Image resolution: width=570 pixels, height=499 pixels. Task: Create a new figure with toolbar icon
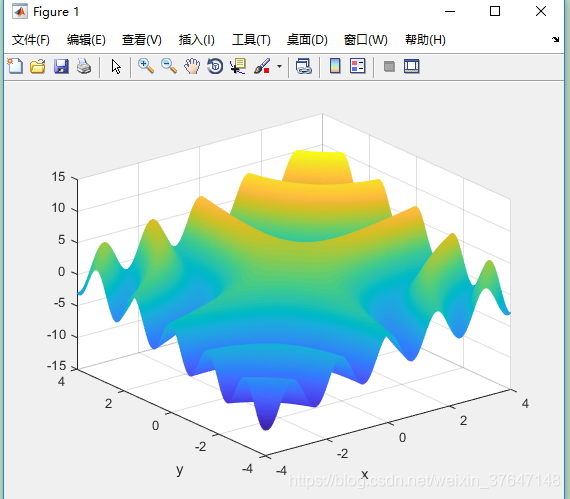click(15, 67)
